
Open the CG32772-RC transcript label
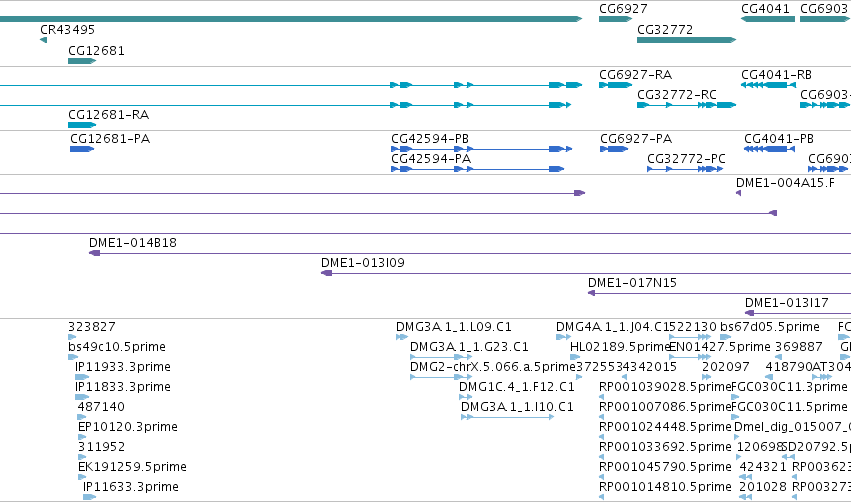[x=677, y=94]
